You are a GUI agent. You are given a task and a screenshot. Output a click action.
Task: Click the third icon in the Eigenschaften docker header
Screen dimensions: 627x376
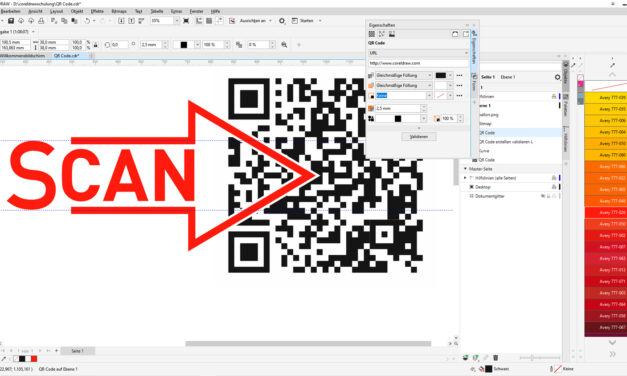[x=392, y=34]
